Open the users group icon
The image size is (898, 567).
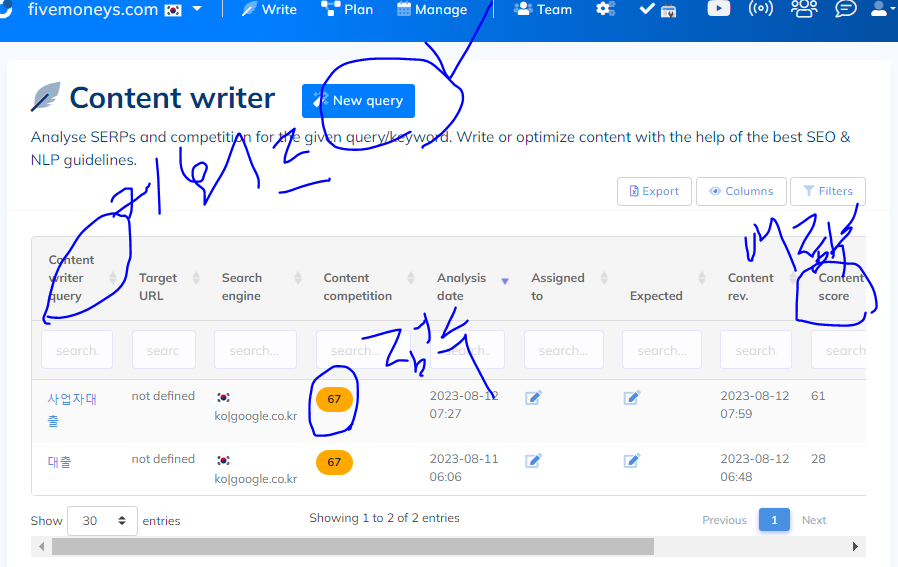click(x=804, y=9)
